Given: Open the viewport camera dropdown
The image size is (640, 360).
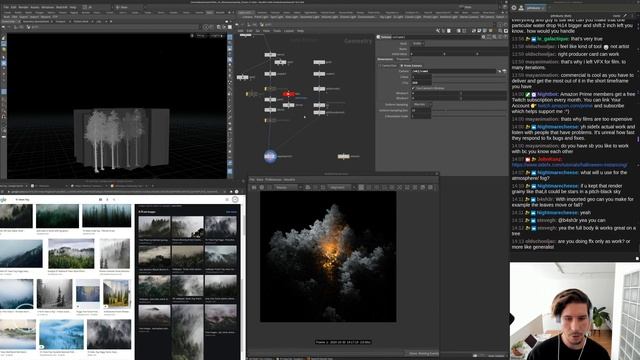Looking at the screenshot, I should coord(216,36).
